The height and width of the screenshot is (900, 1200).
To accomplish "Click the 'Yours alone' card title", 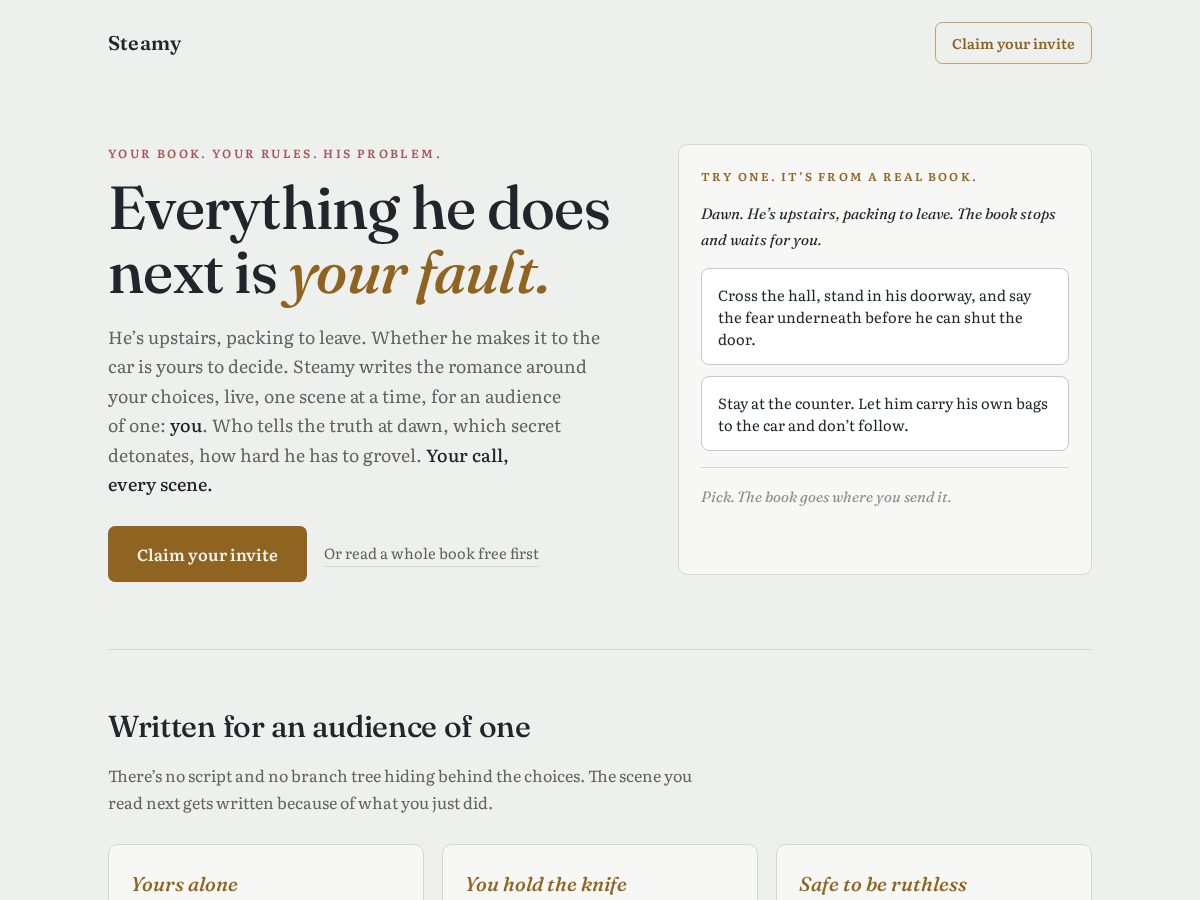I will pyautogui.click(x=185, y=885).
